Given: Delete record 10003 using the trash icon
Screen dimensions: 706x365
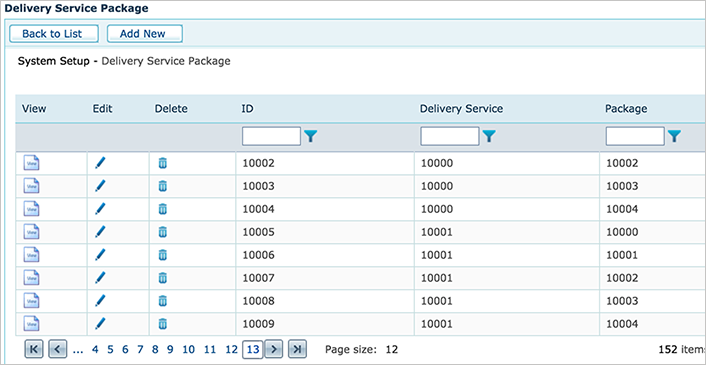Looking at the screenshot, I should pos(163,186).
